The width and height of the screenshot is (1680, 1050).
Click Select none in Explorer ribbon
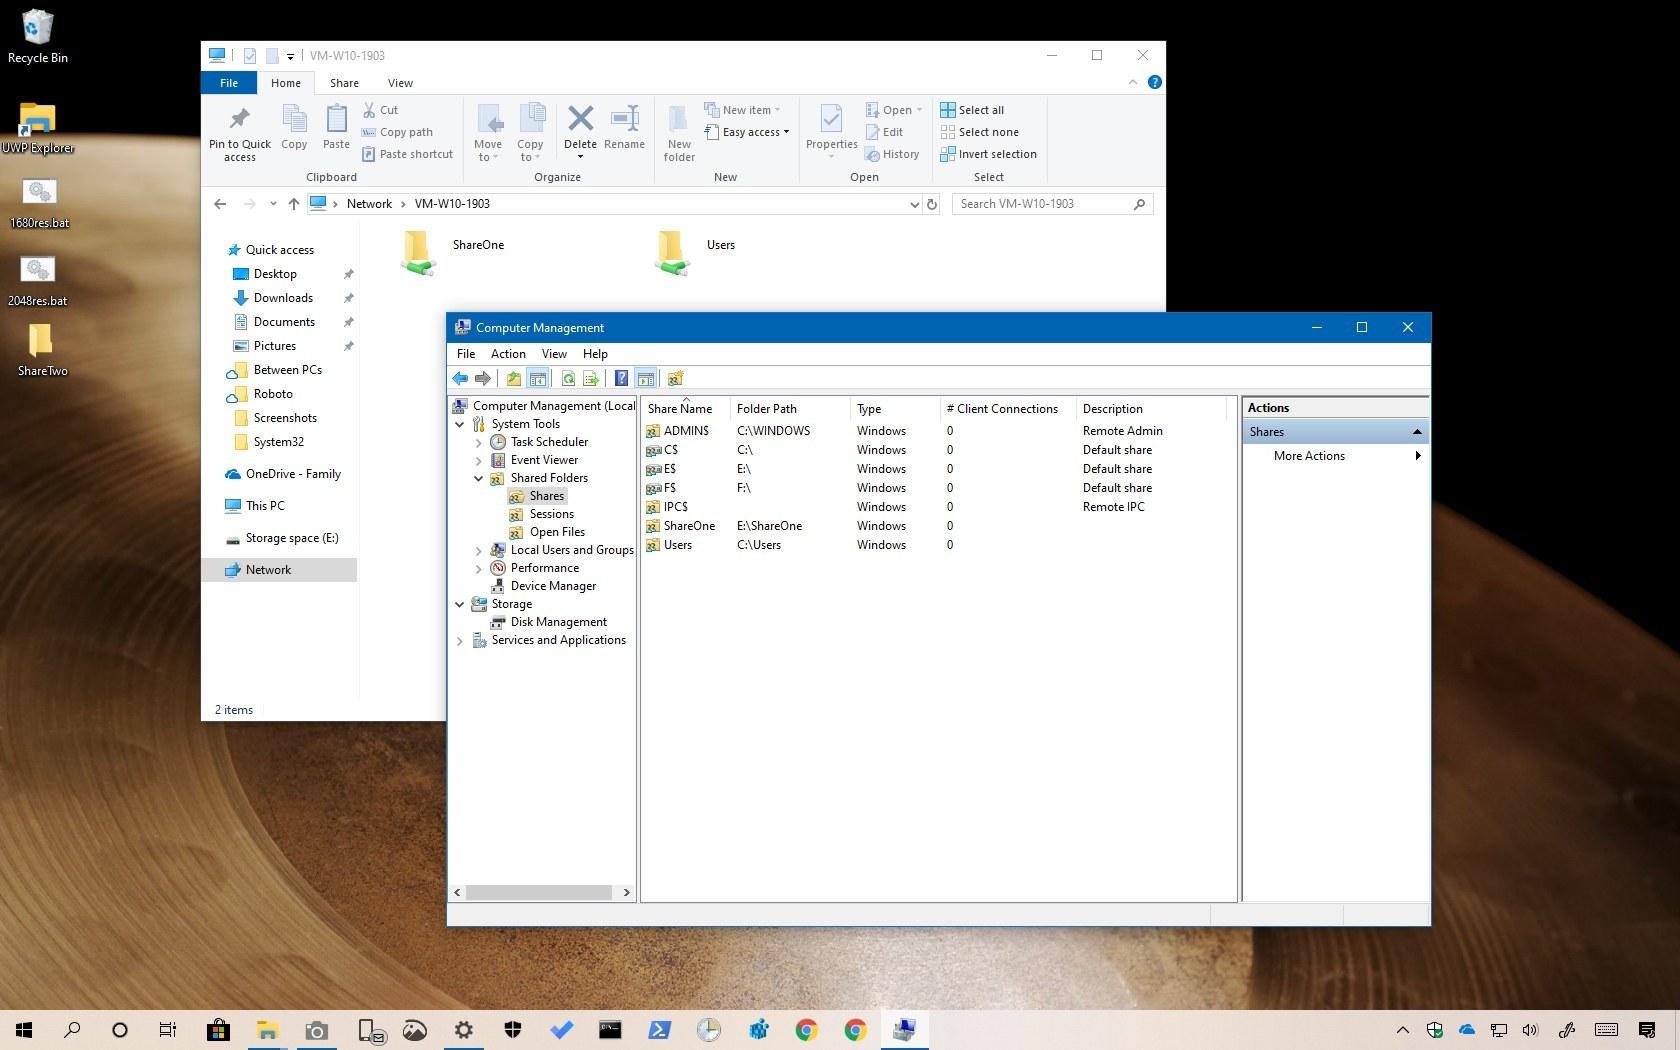(979, 132)
